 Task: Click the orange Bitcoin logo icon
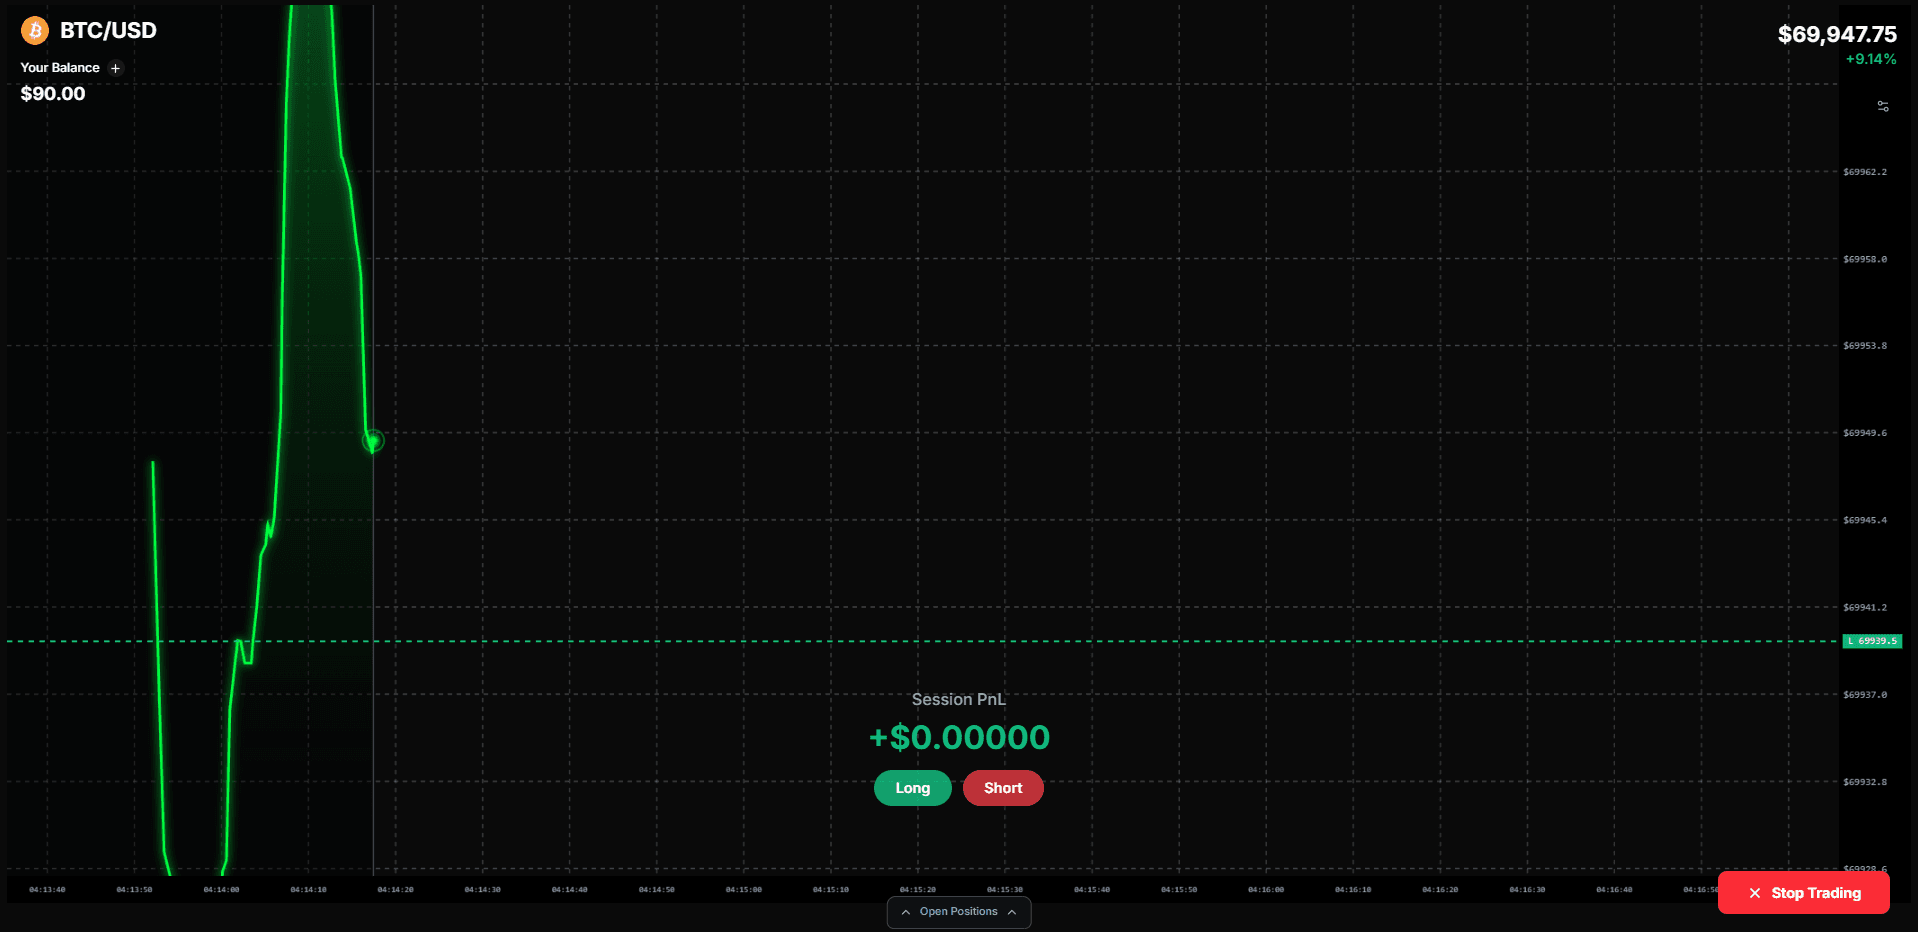pos(35,31)
